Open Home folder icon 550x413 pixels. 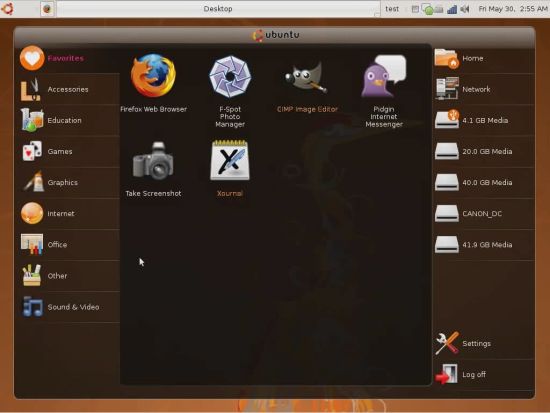[447, 58]
